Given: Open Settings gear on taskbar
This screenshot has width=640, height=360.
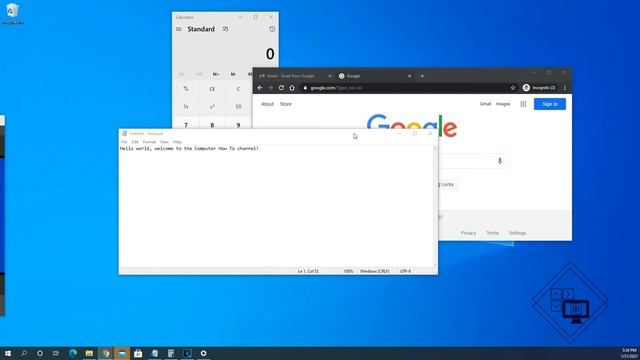Looking at the screenshot, I should coord(203,353).
